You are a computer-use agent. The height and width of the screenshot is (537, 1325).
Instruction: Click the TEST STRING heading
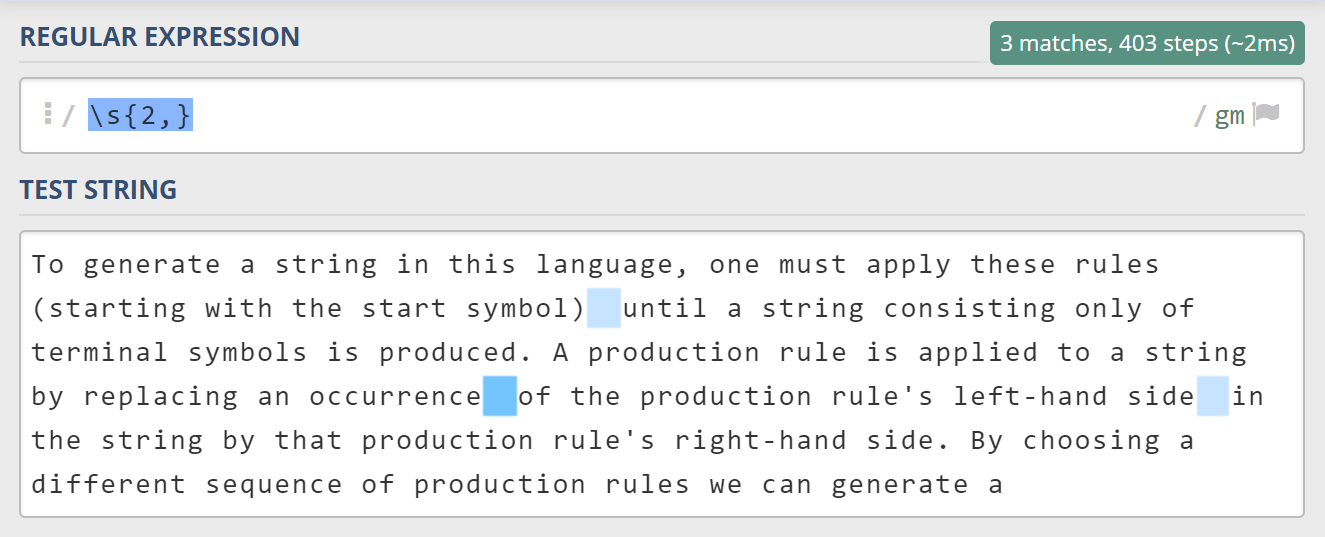point(98,190)
